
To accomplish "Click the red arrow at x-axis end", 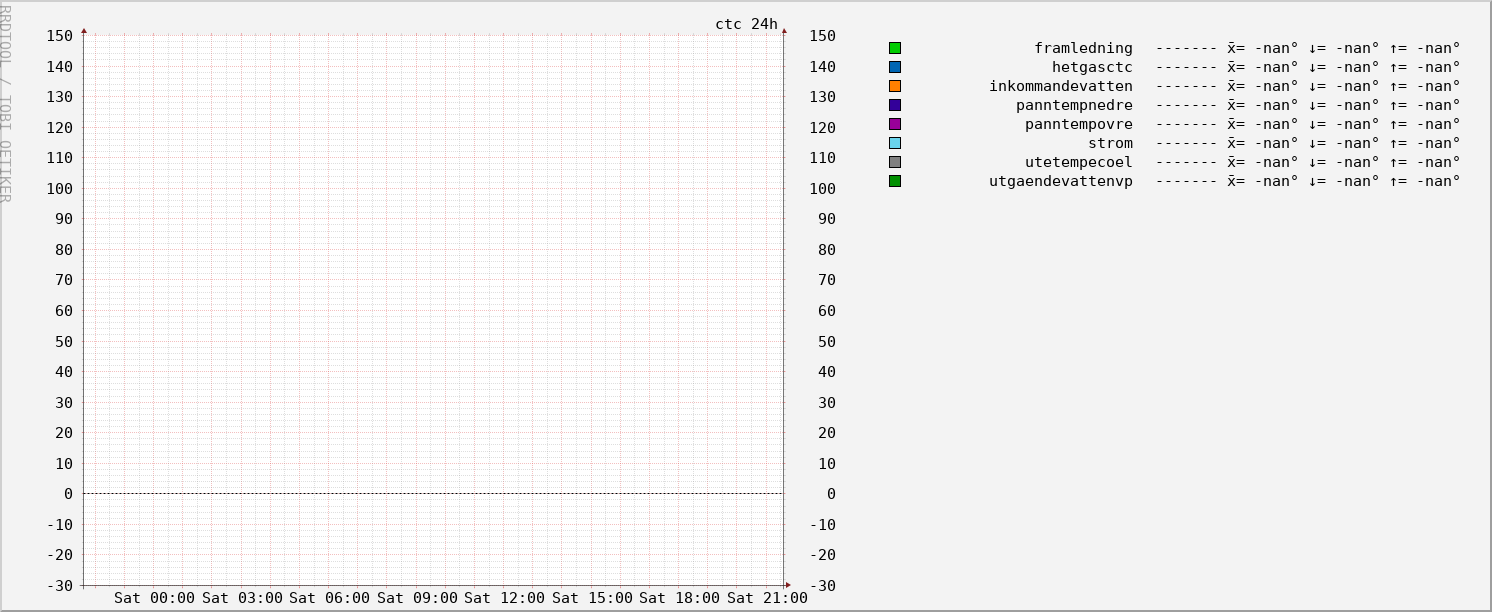I will 788,585.
